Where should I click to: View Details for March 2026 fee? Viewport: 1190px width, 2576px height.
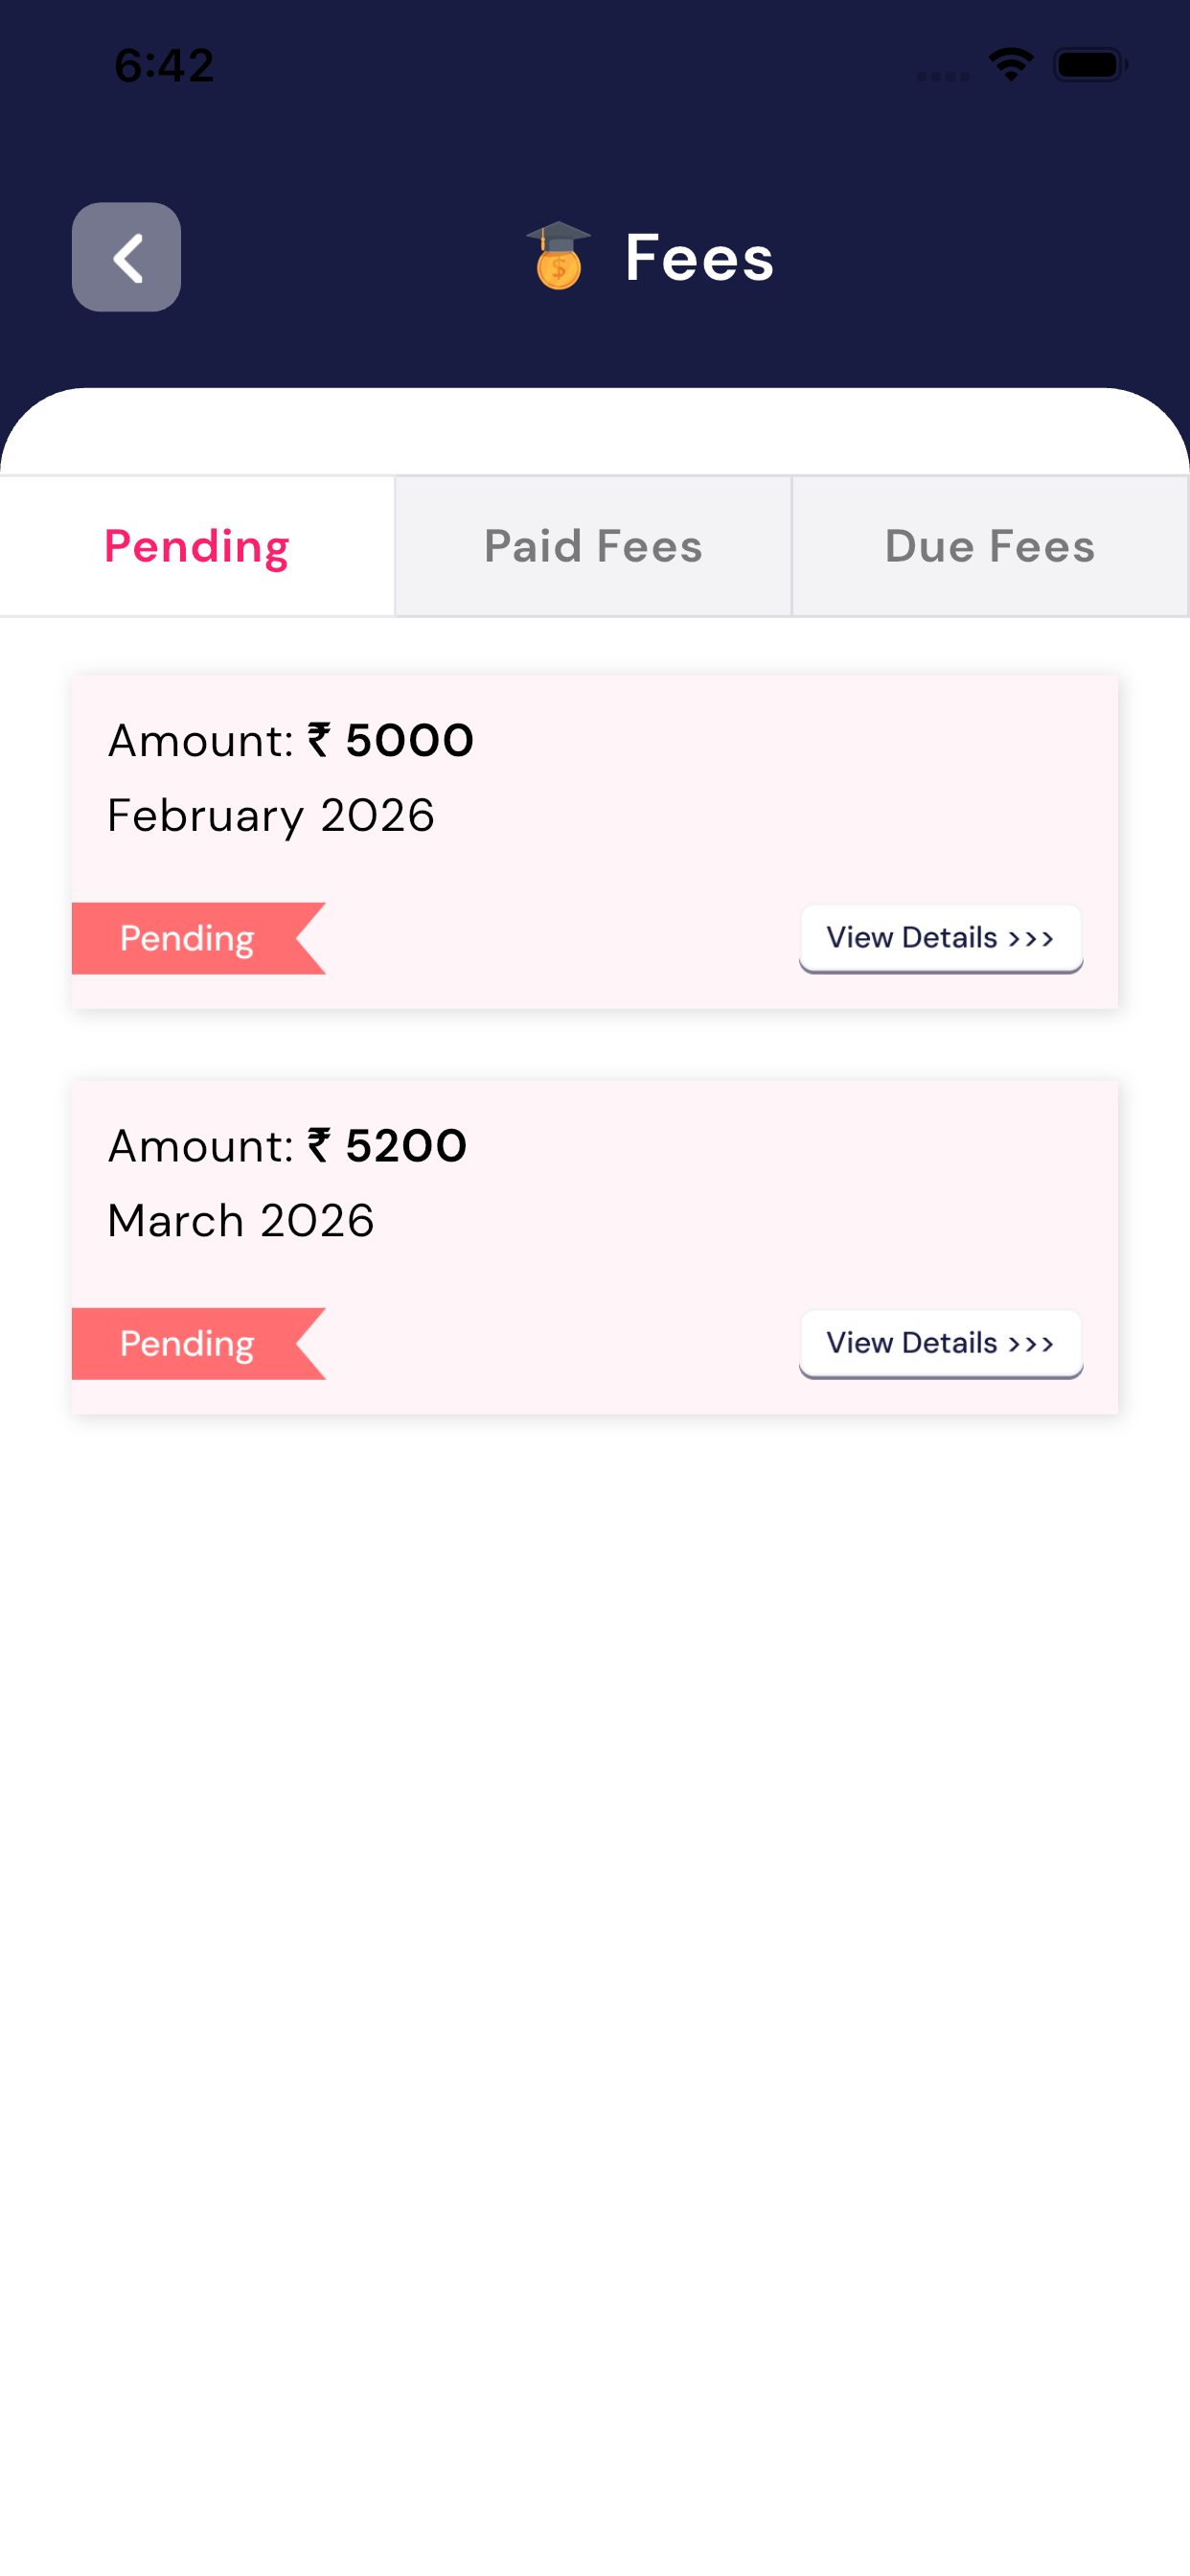pos(940,1343)
